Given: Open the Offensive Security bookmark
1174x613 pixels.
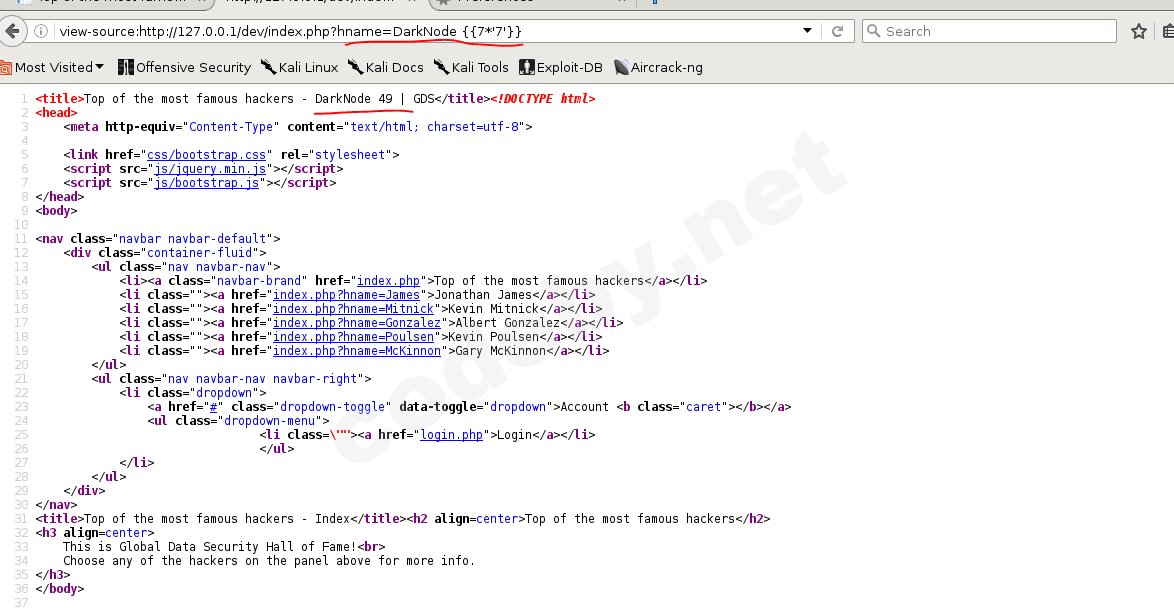Looking at the screenshot, I should (x=184, y=67).
